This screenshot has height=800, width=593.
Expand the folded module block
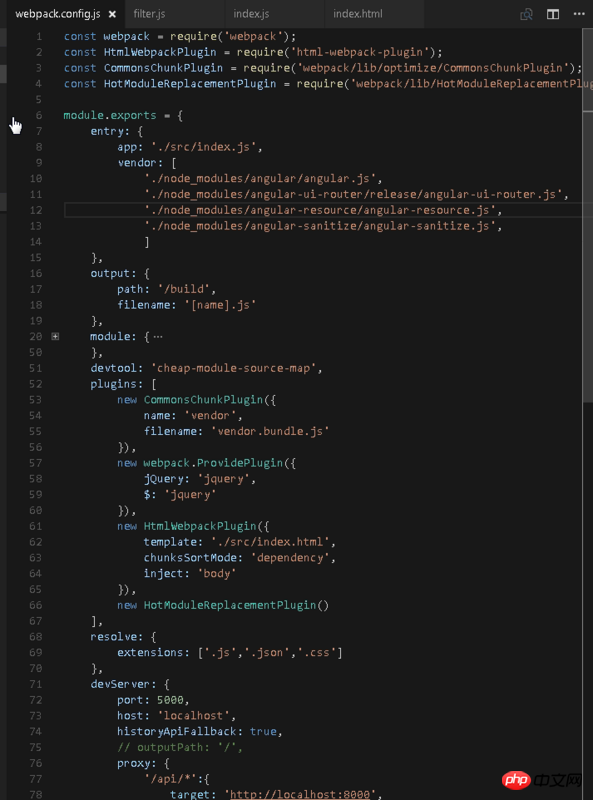click(x=55, y=336)
